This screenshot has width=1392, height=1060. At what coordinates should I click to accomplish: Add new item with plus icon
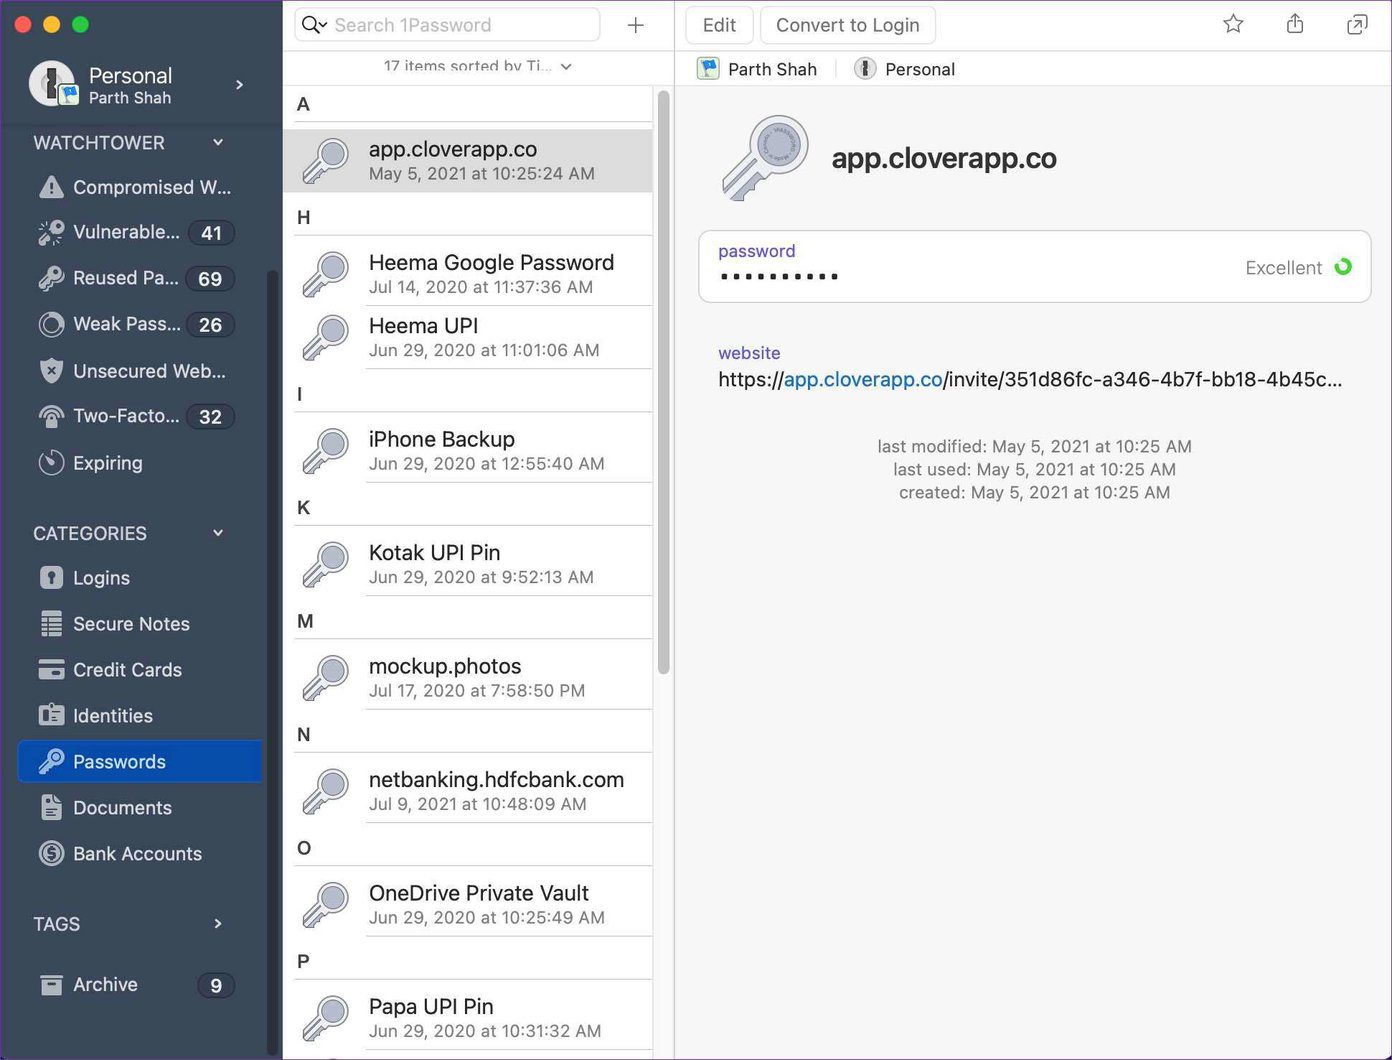(x=635, y=25)
